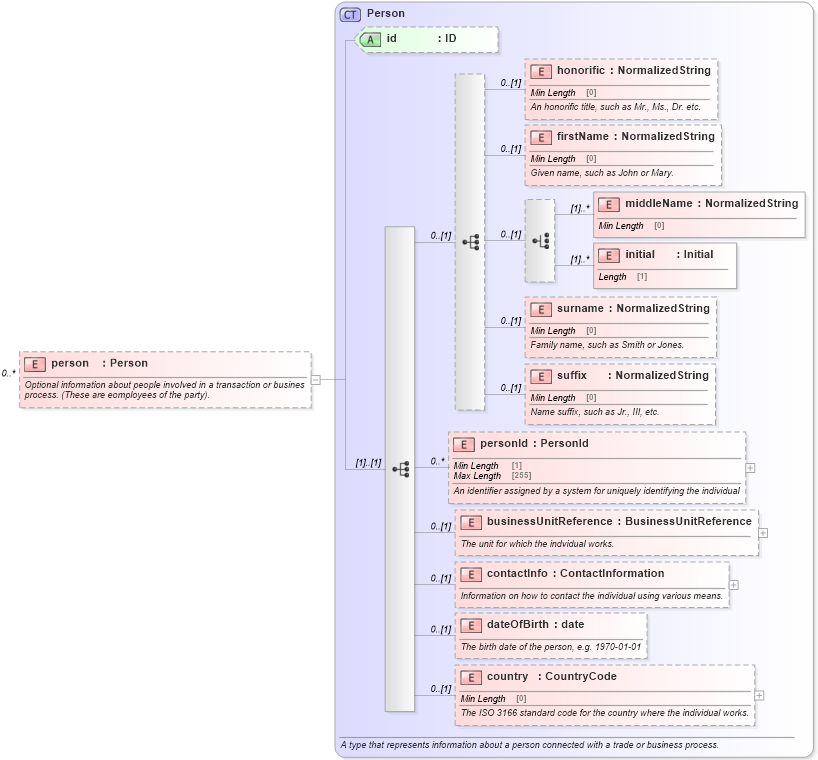Collapse the person element via its connector box
This screenshot has width=818, height=760.
[315, 380]
